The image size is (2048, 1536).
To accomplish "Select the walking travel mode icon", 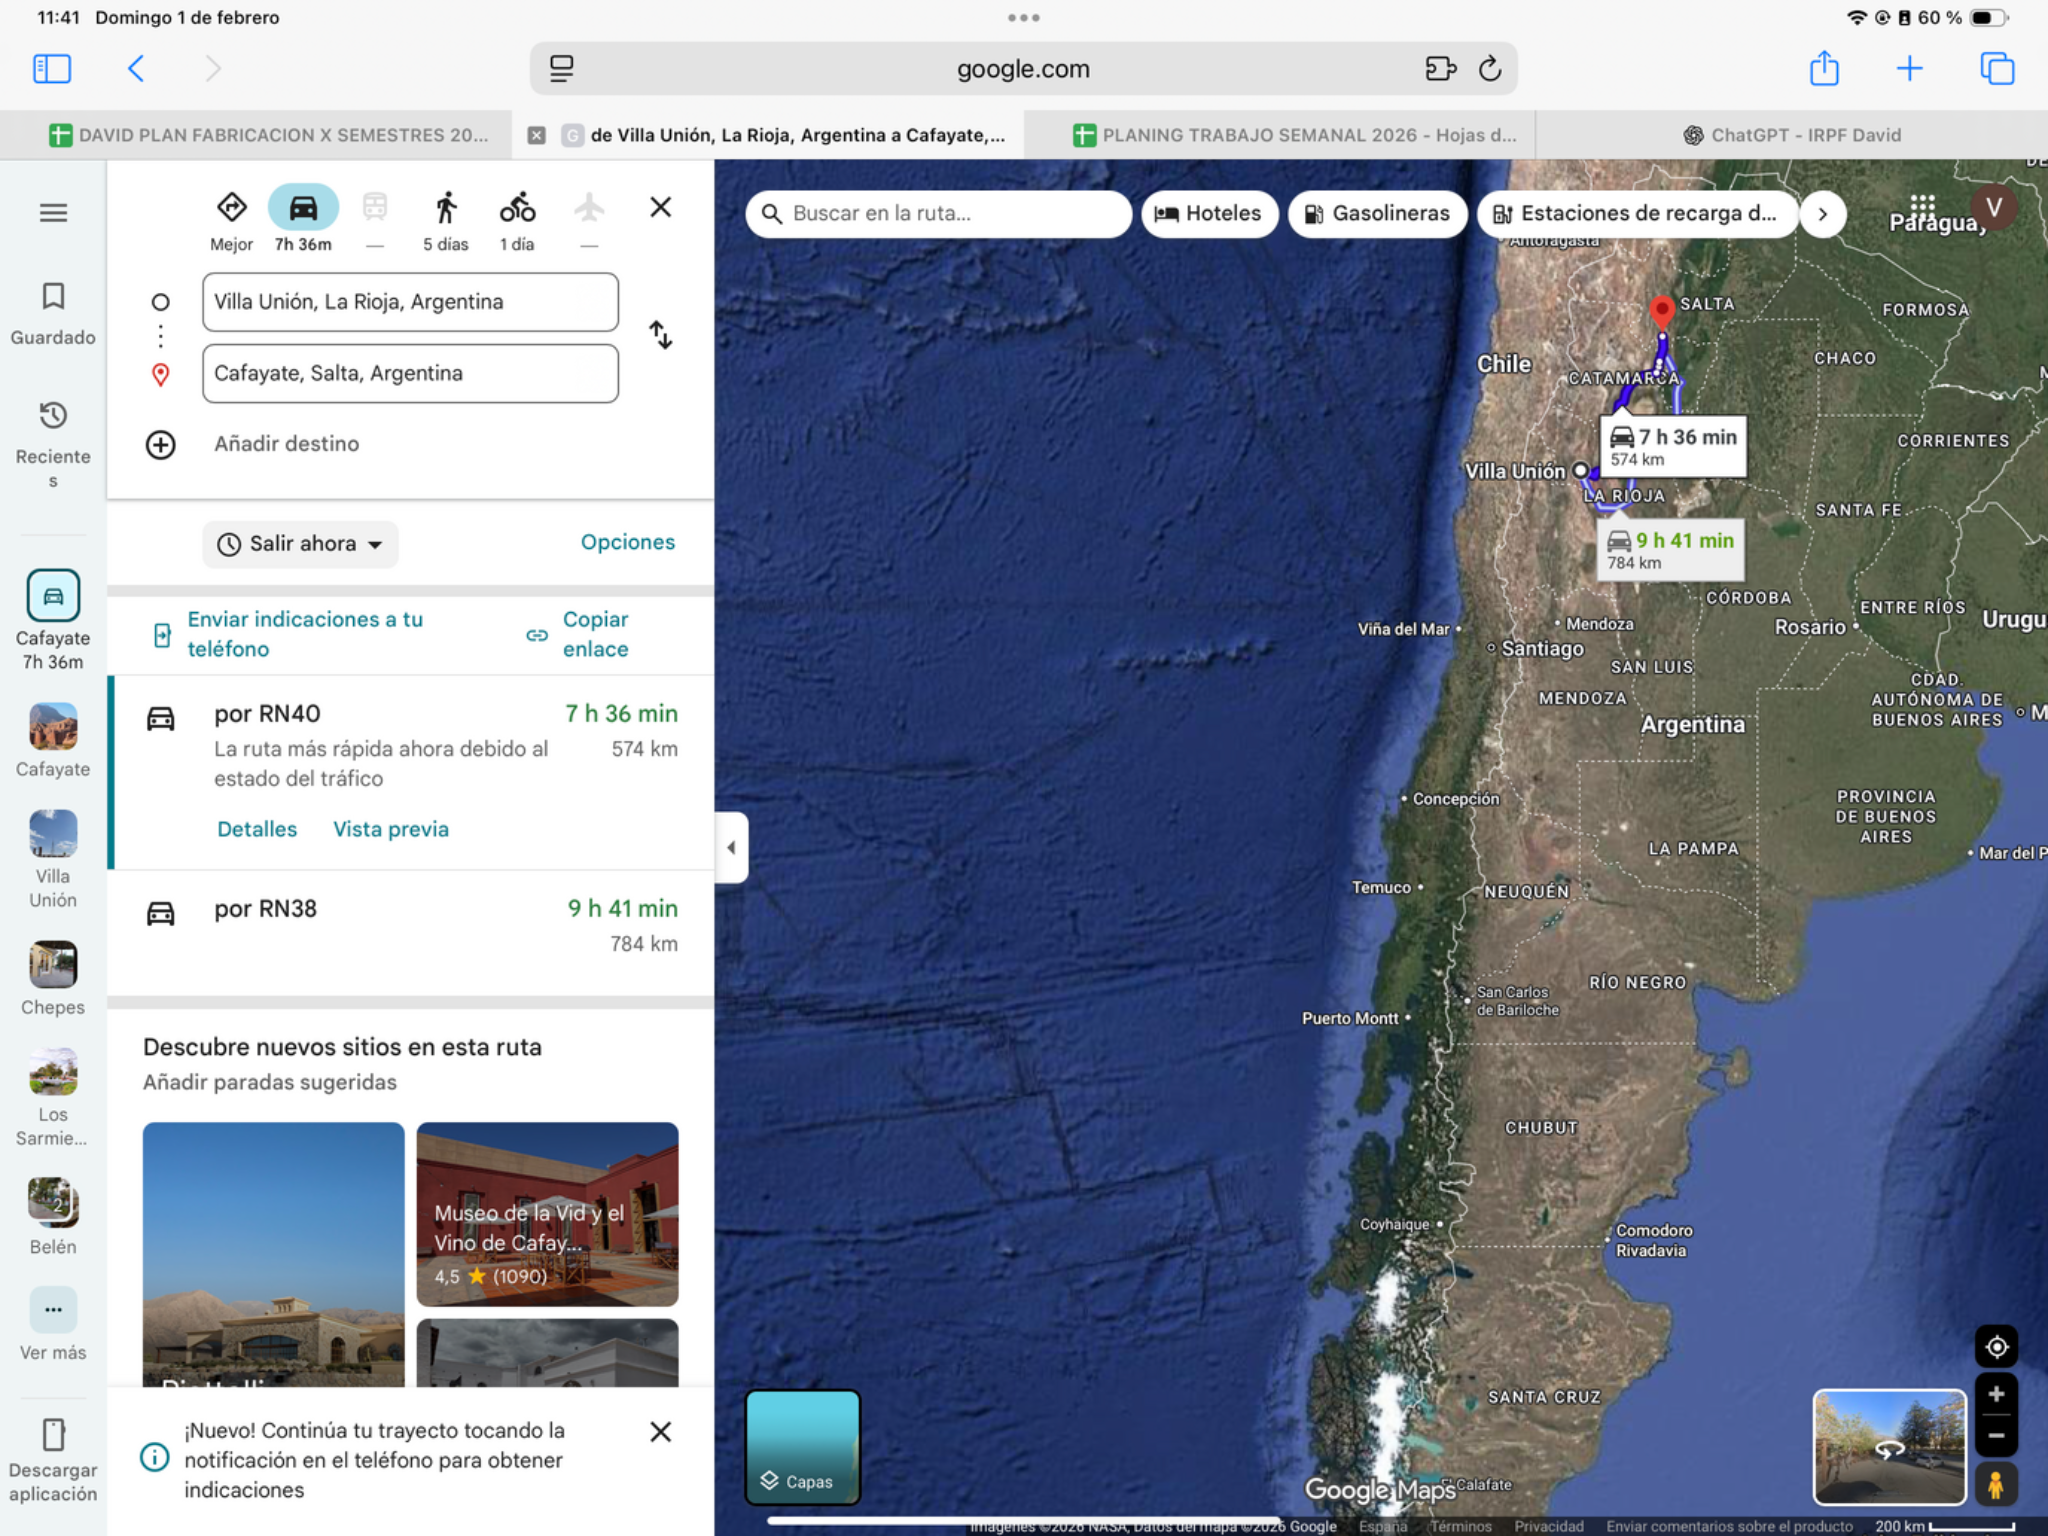I will pyautogui.click(x=446, y=208).
